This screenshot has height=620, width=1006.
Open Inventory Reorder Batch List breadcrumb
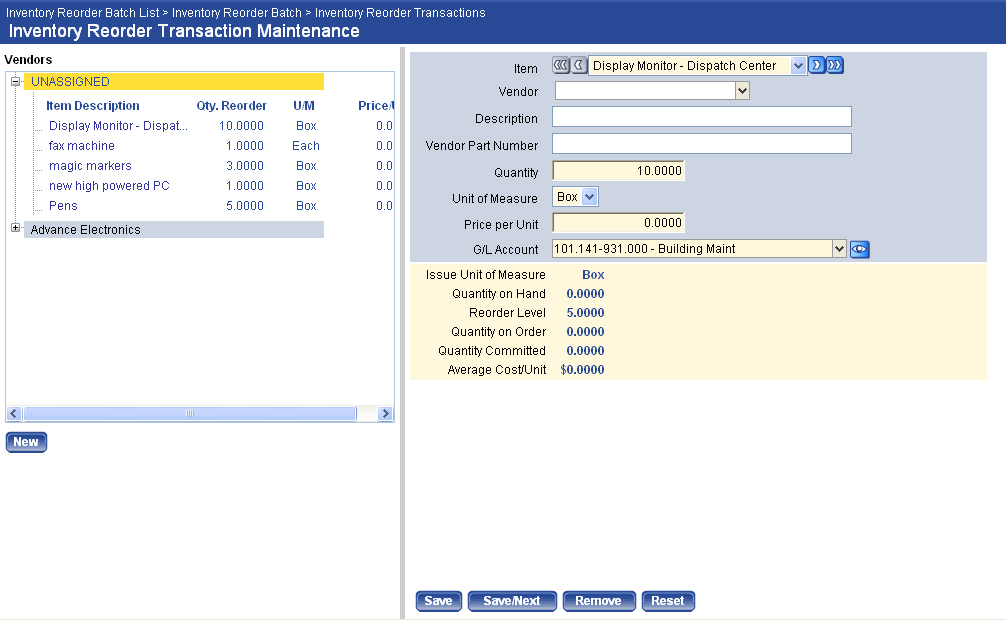tap(82, 13)
